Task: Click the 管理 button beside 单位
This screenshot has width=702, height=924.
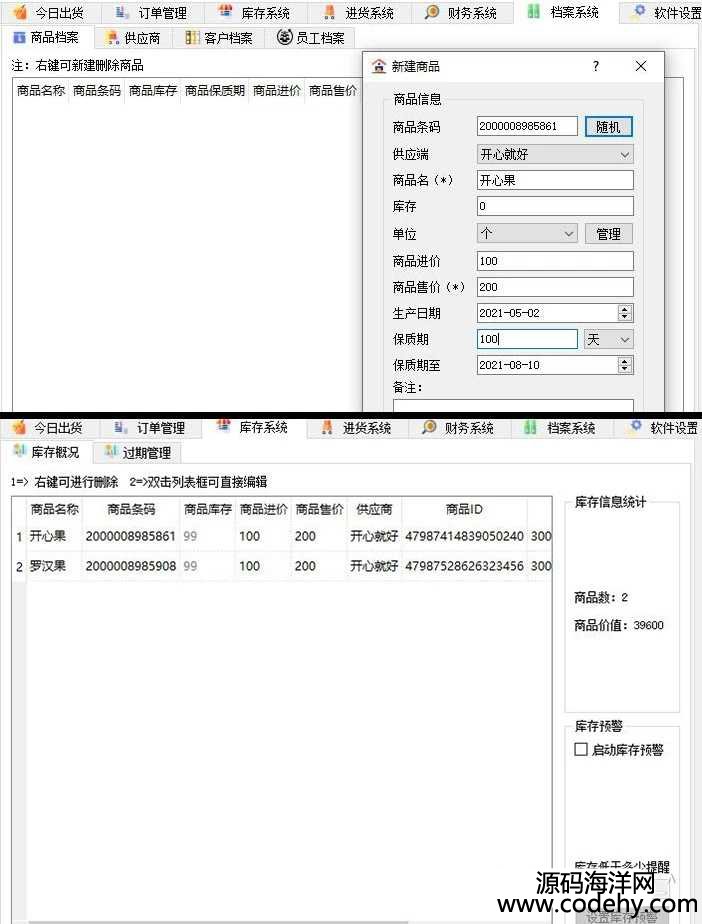Action: point(608,233)
